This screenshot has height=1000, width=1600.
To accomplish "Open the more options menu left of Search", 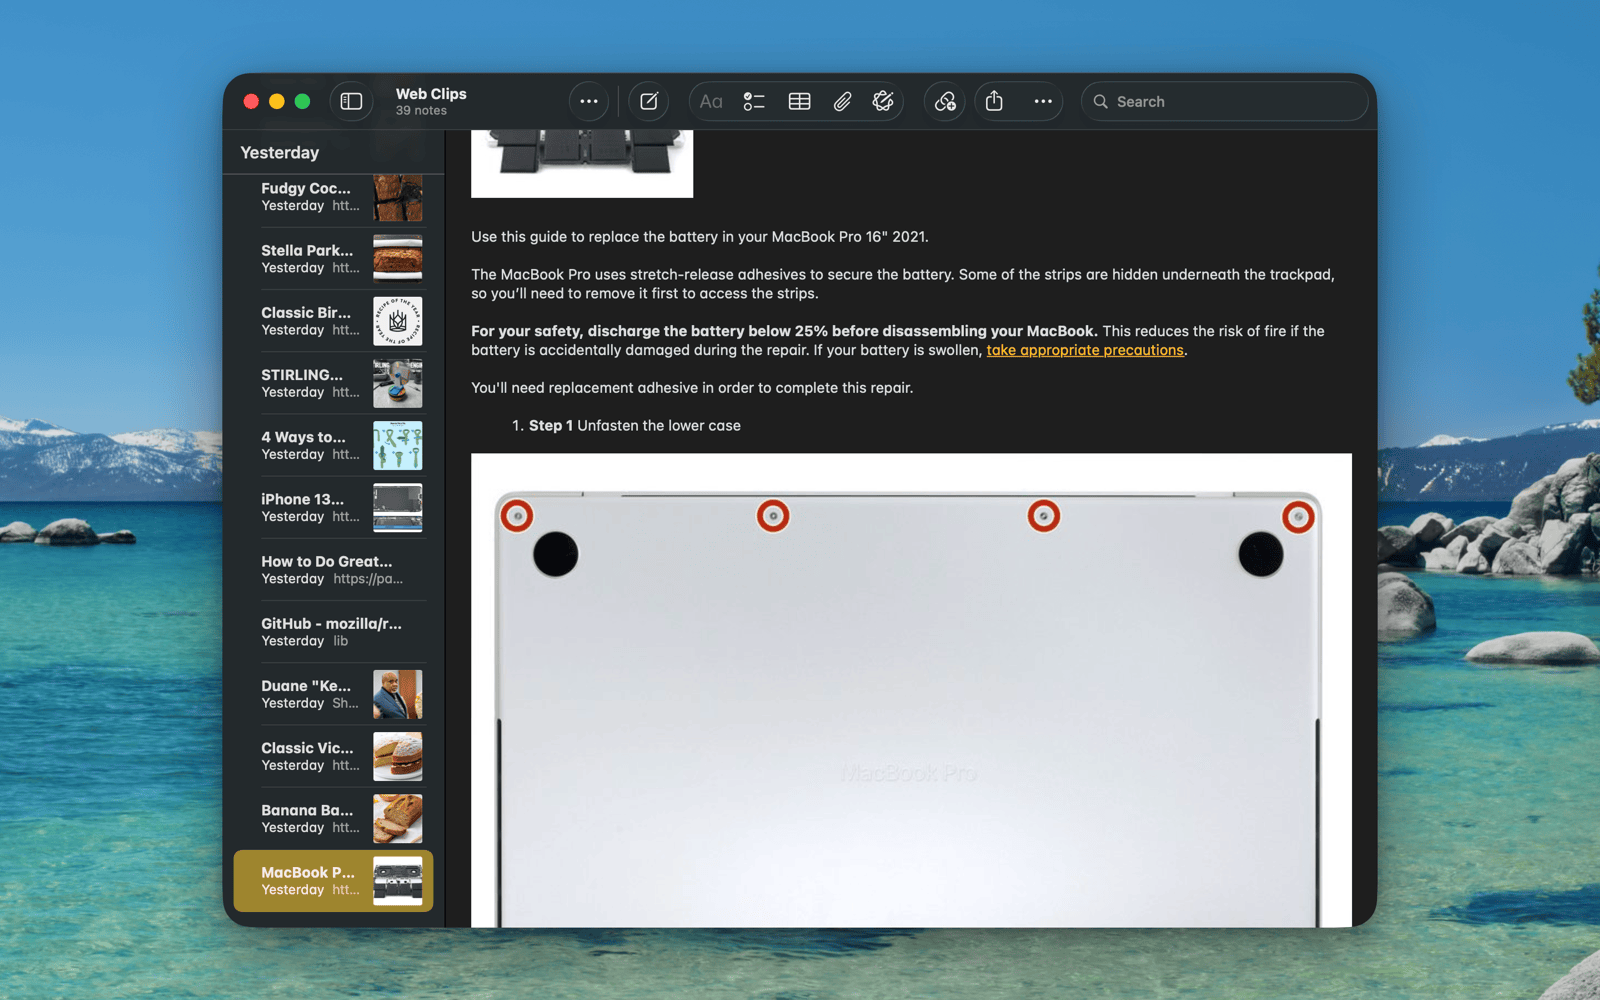I will (1043, 101).
